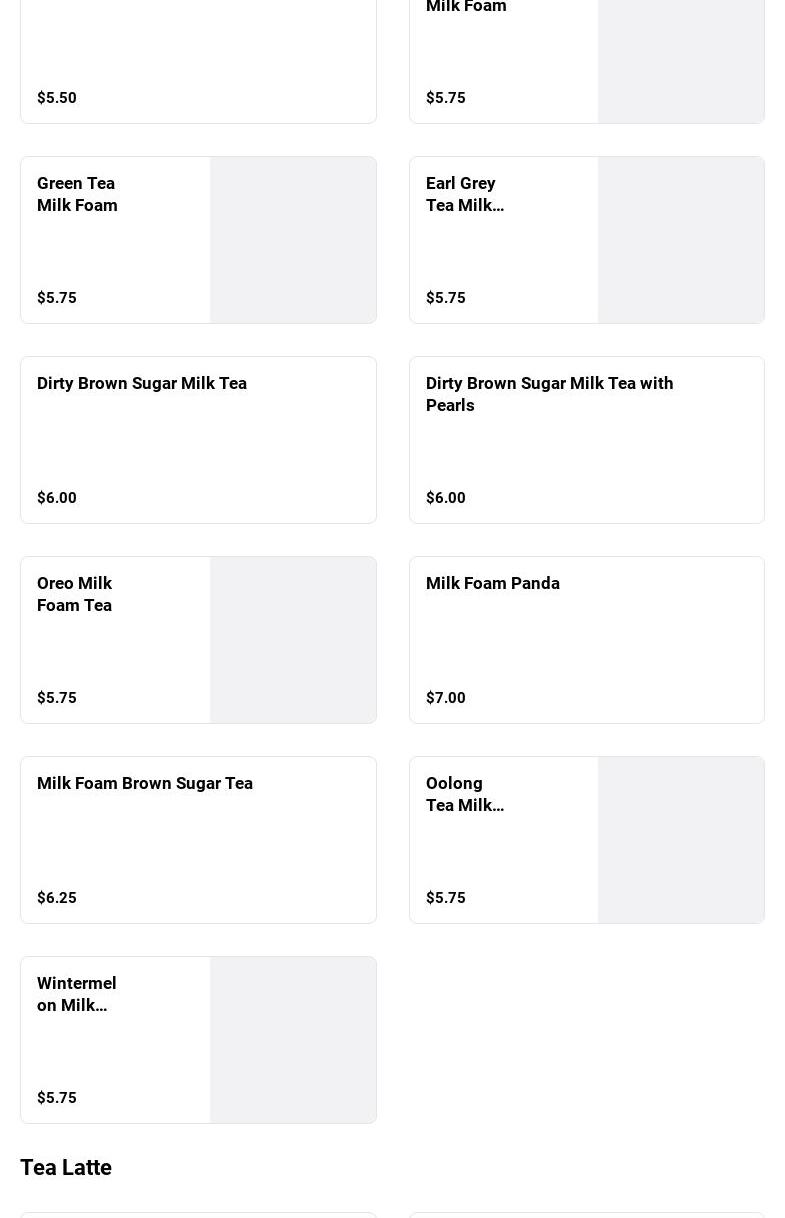Click the Earl Grey Tea image placeholder

681,240
